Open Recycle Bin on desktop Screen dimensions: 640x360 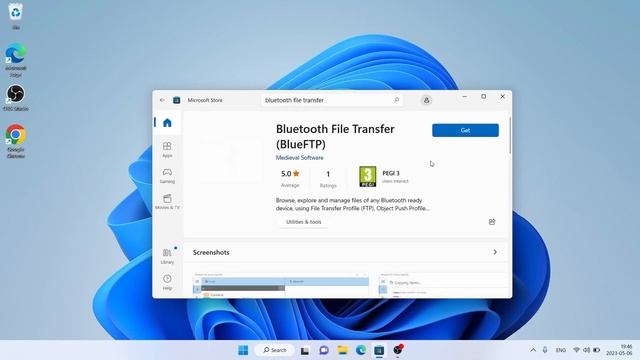click(16, 16)
